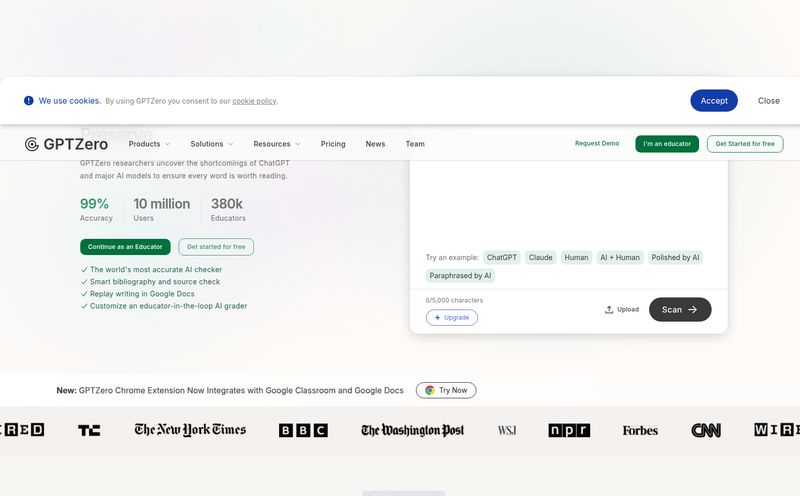The height and width of the screenshot is (496, 800).
Task: Click the Forbes logo
Action: point(640,430)
